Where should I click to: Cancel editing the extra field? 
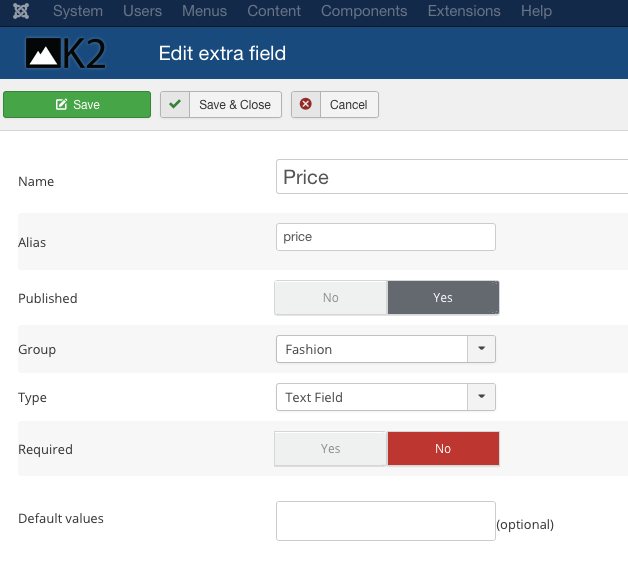pos(335,104)
